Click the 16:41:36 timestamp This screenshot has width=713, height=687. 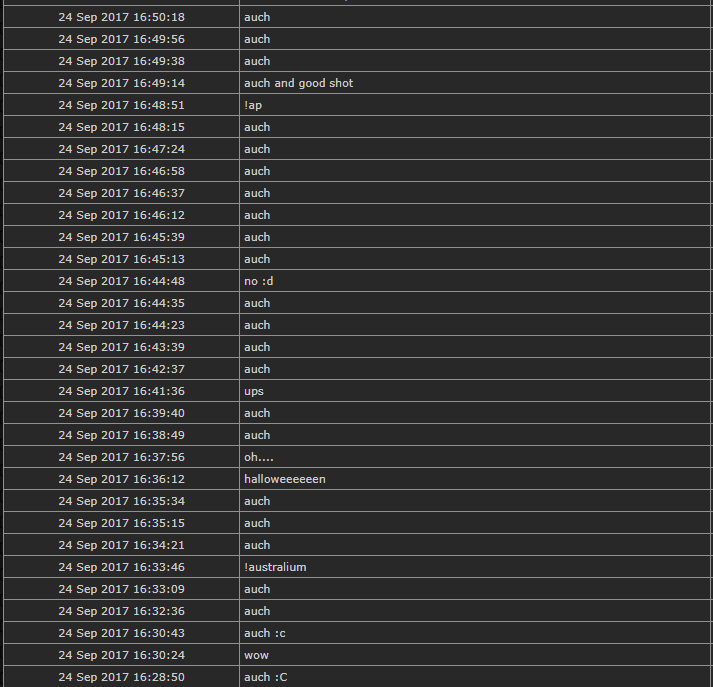121,391
